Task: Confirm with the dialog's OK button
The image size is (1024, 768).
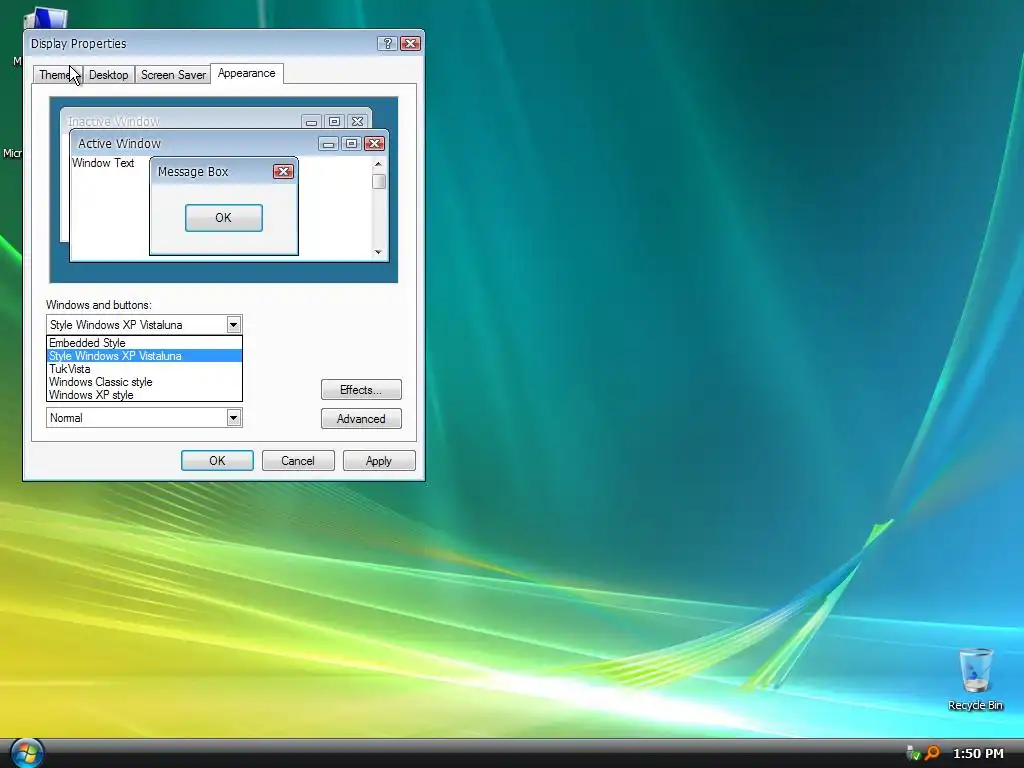Action: 217,460
